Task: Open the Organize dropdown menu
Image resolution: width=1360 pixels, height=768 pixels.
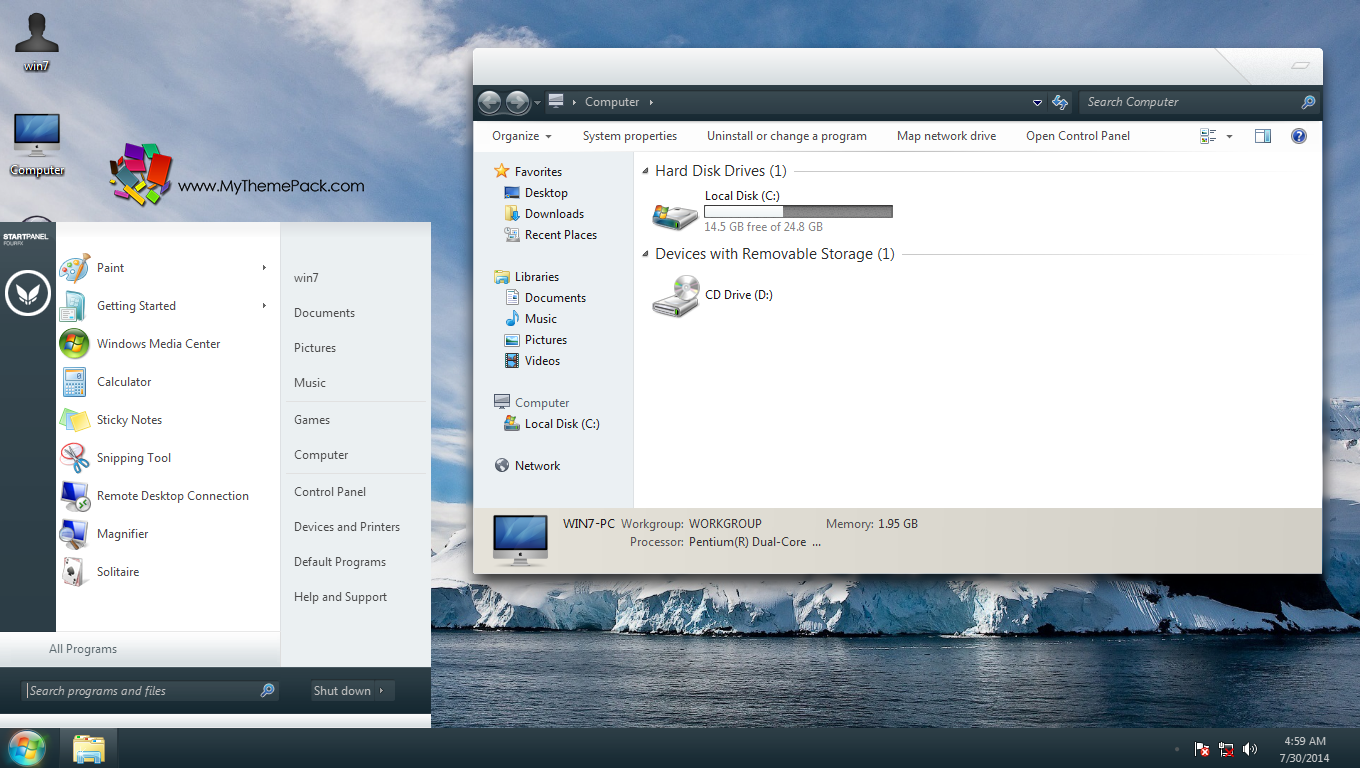Action: click(x=522, y=136)
